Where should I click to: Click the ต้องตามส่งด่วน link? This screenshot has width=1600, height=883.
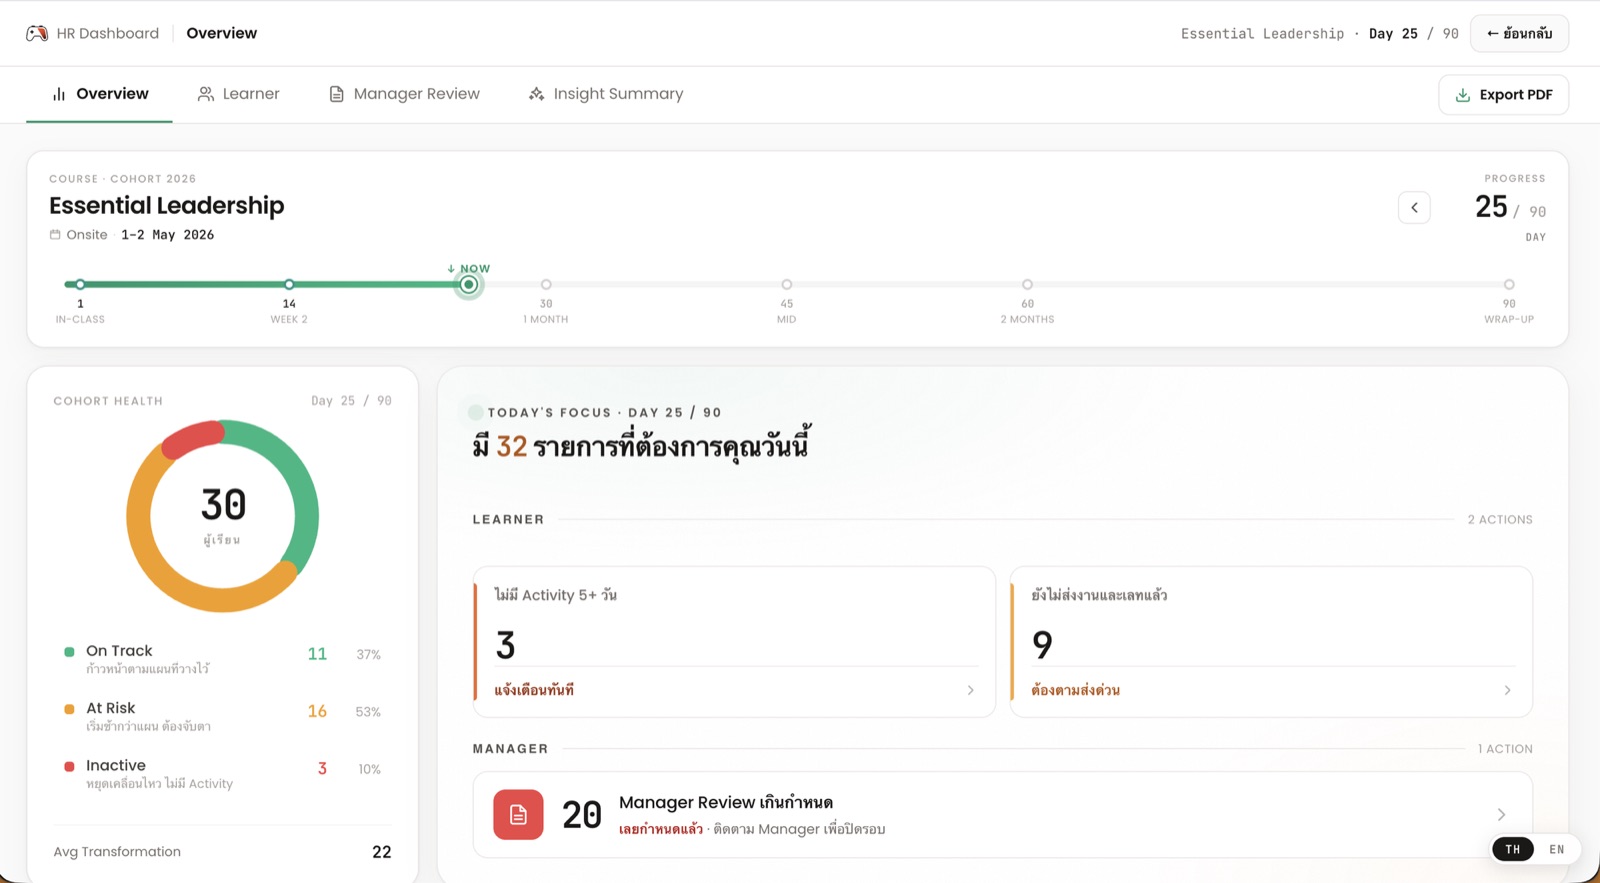coord(1075,690)
